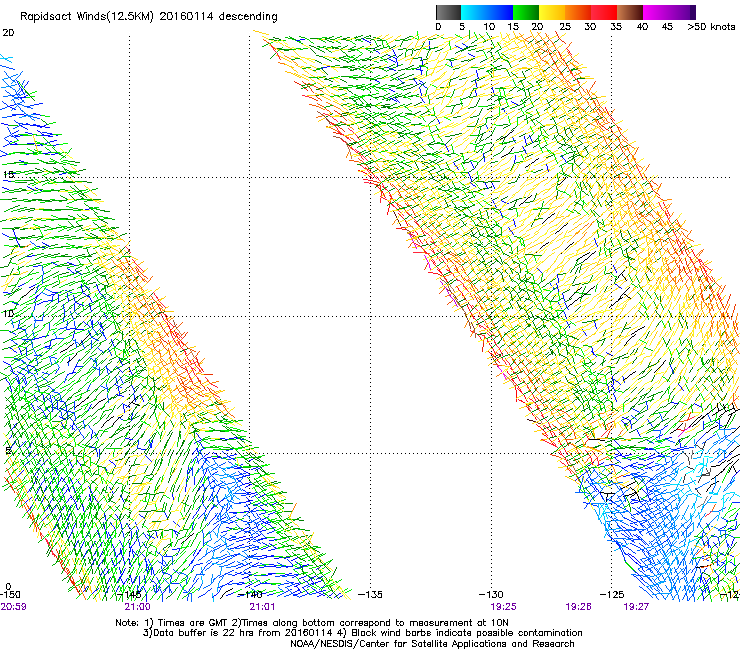Click the green 15-20 knots legend swatch

pos(526,12)
